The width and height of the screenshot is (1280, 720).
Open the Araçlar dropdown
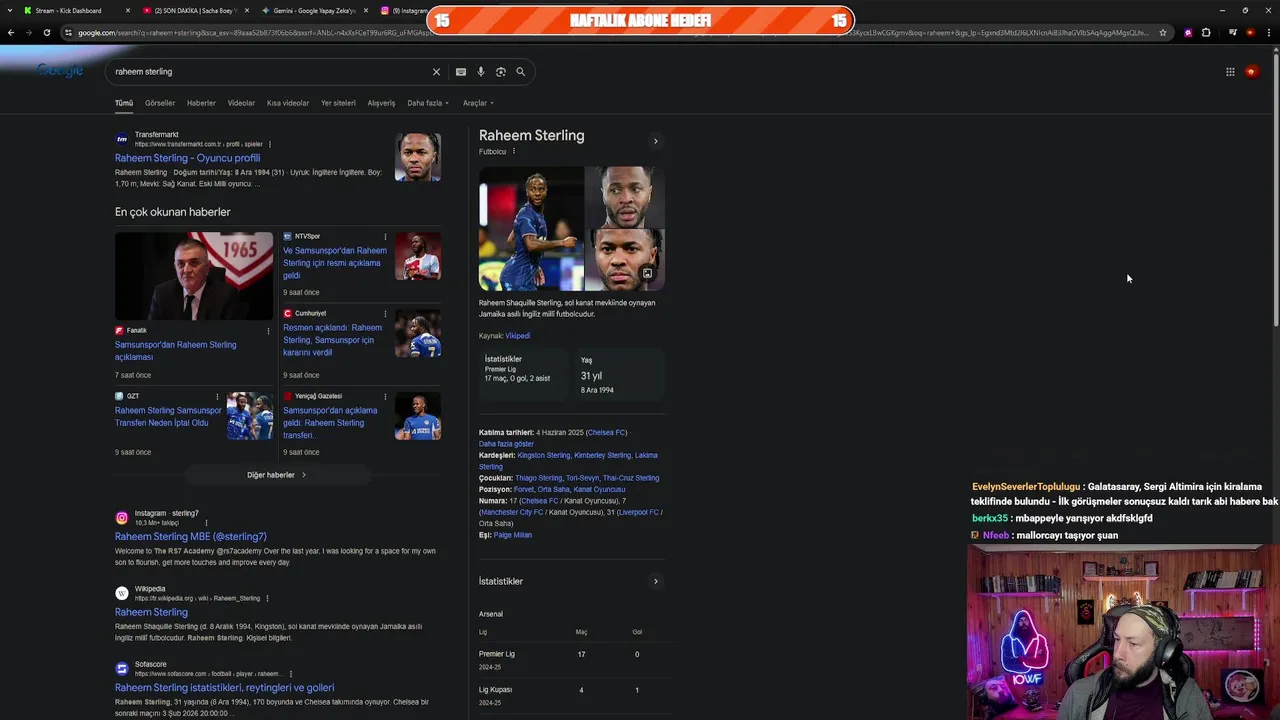pyautogui.click(x=478, y=103)
